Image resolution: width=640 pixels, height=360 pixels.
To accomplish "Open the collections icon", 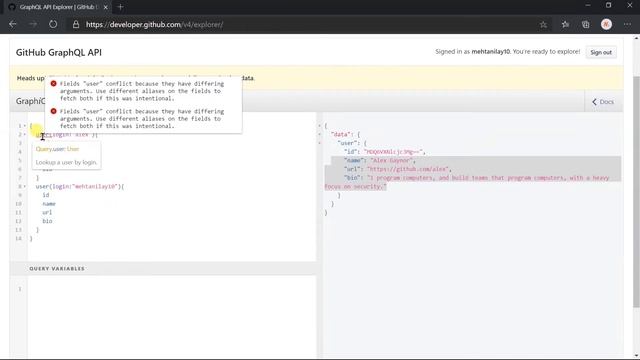I will [586, 24].
